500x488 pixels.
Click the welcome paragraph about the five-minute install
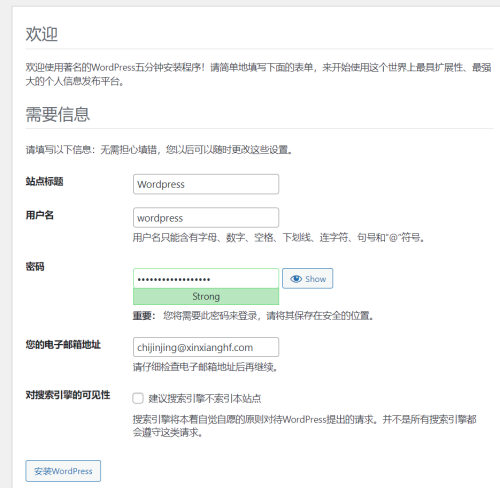pos(258,74)
